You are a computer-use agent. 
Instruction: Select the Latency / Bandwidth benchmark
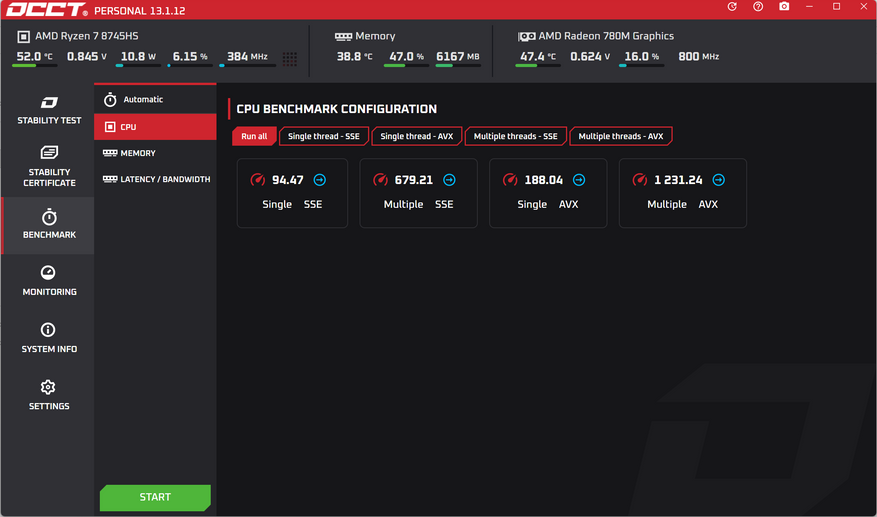[x=155, y=179]
